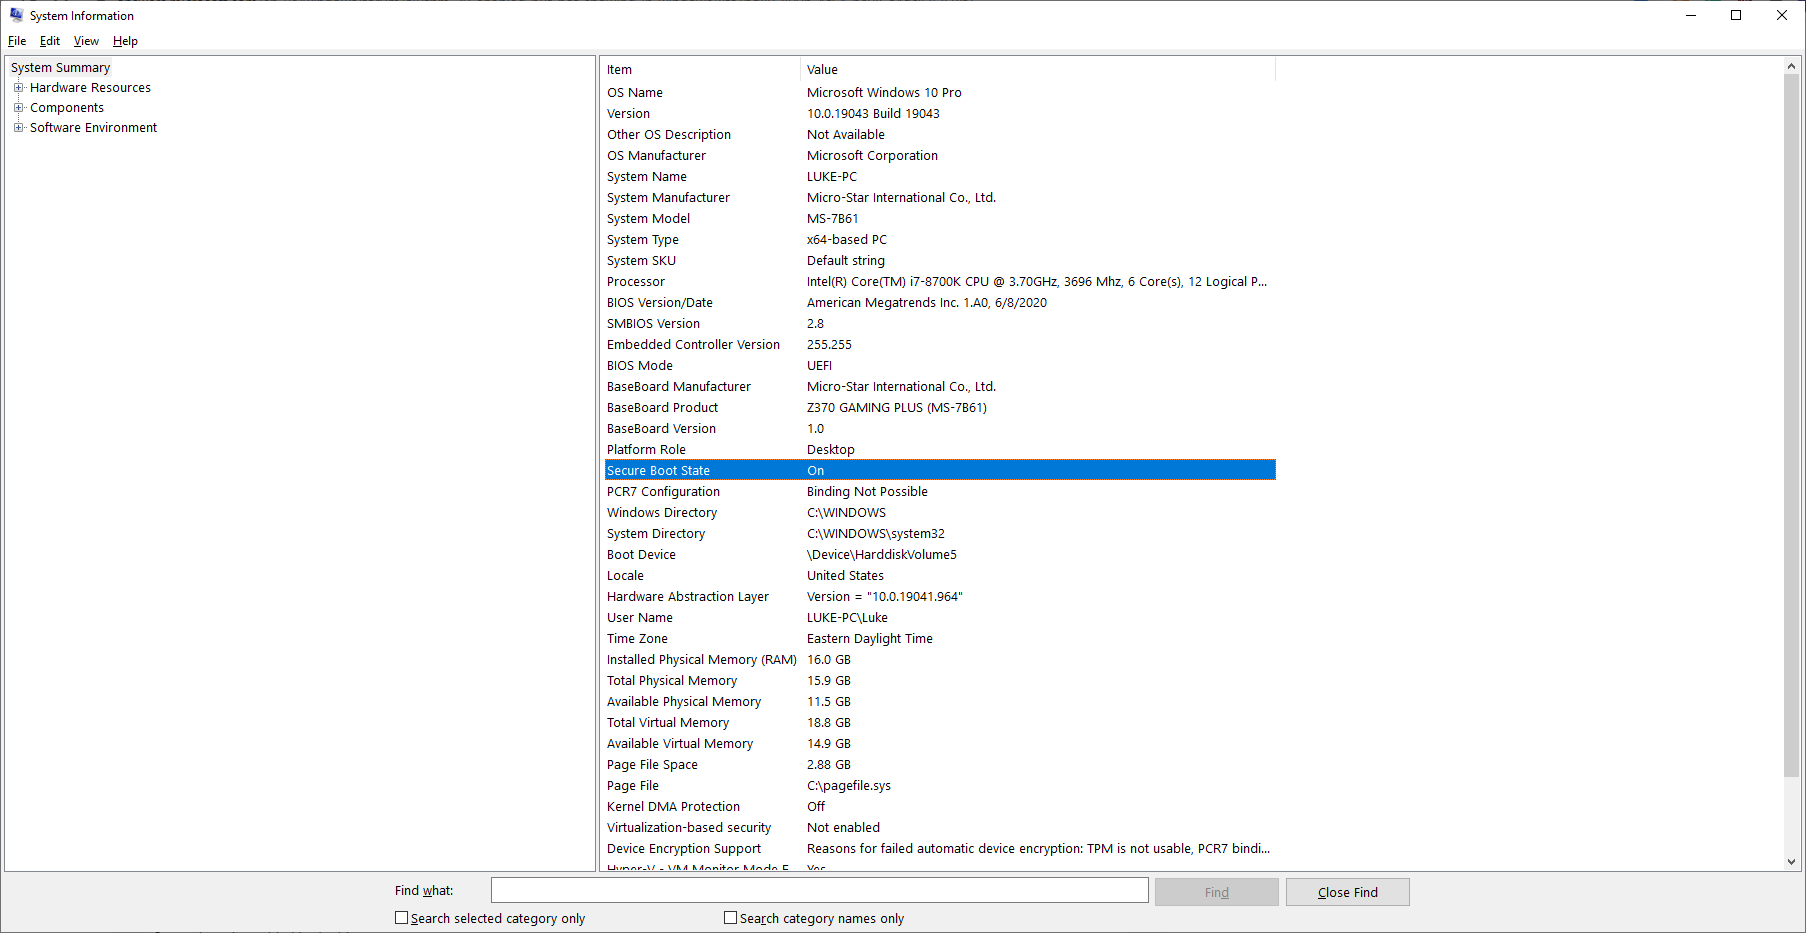Select the OS Name row
Image resolution: width=1806 pixels, height=933 pixels.
click(x=940, y=93)
